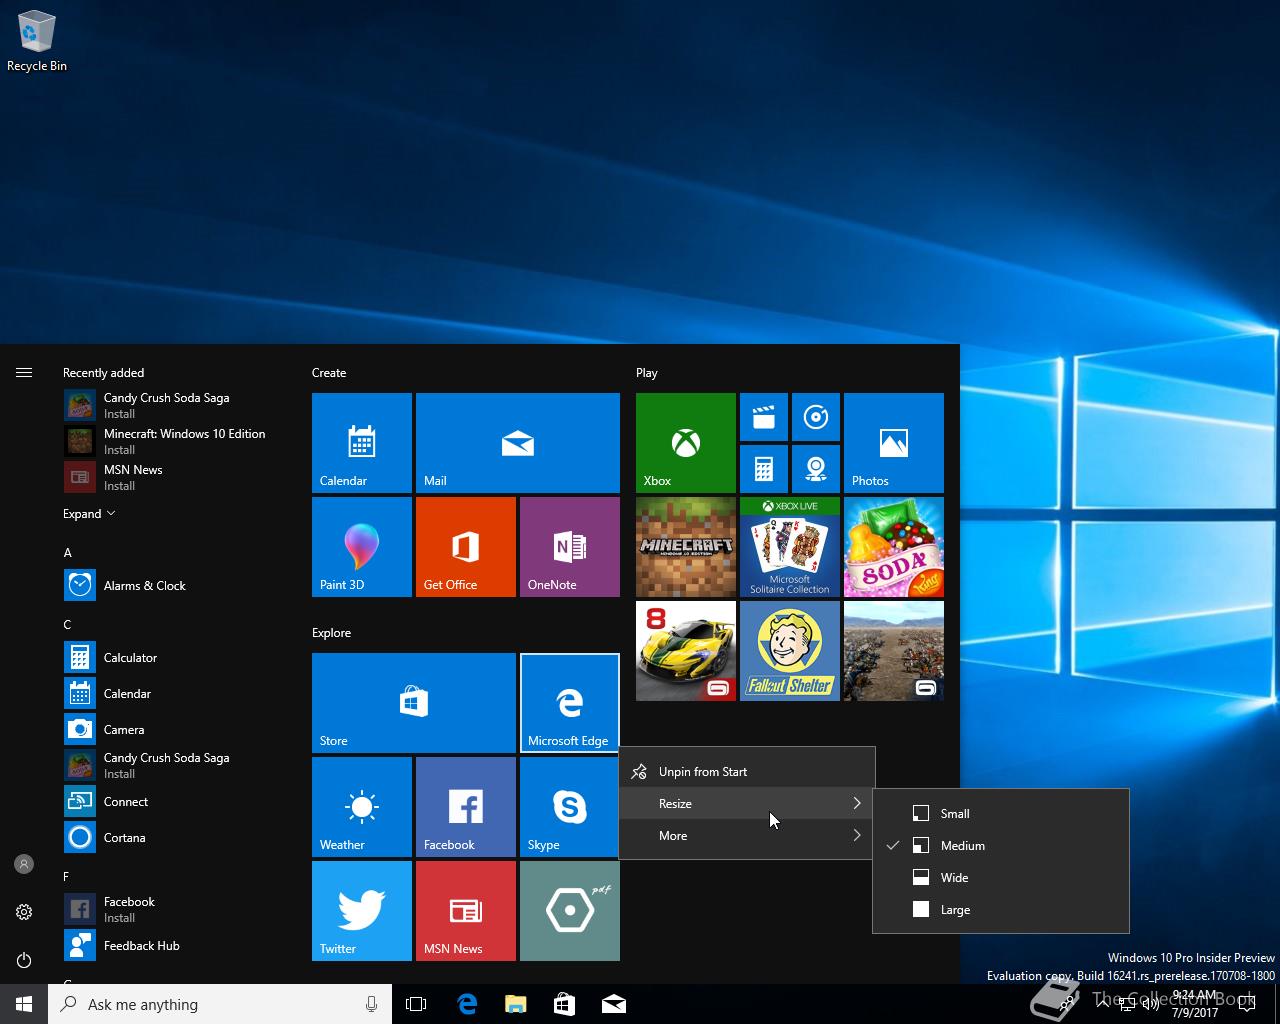Image resolution: width=1280 pixels, height=1024 pixels.
Task: Expand the Start menu hamburger navigation
Action: point(24,373)
